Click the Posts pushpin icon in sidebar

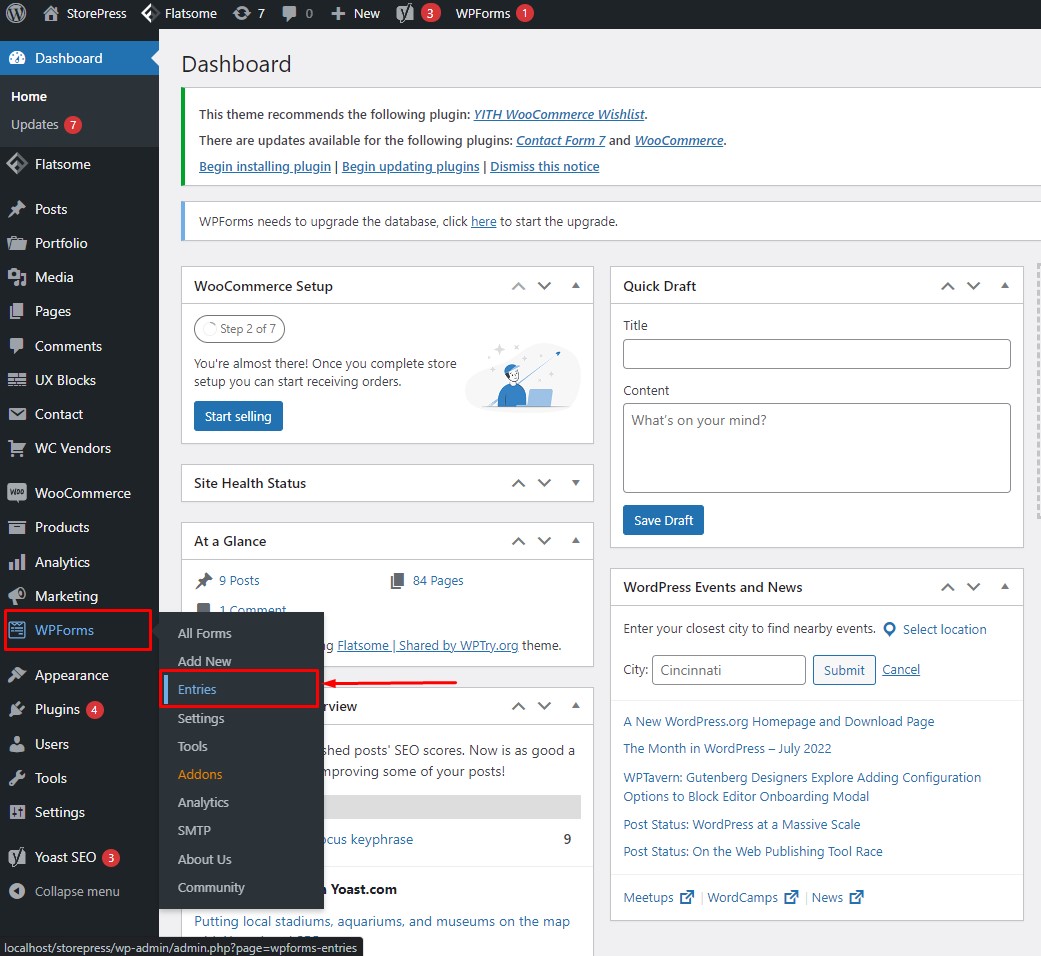click(x=17, y=209)
